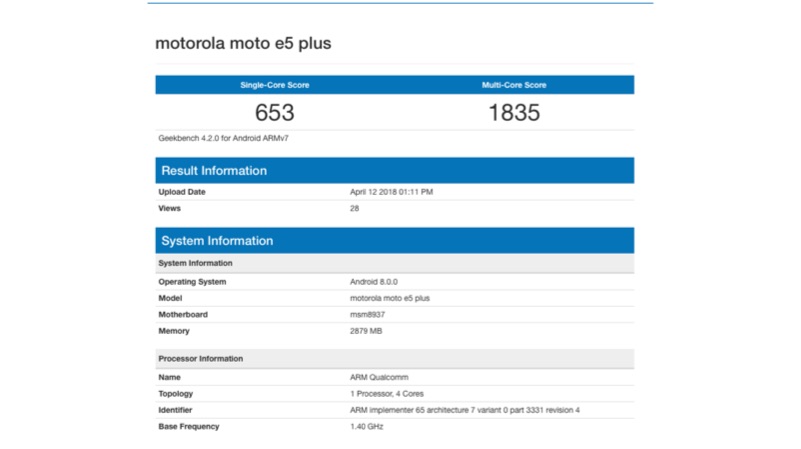Click the Result Information section header
This screenshot has width=801, height=449.
[214, 171]
